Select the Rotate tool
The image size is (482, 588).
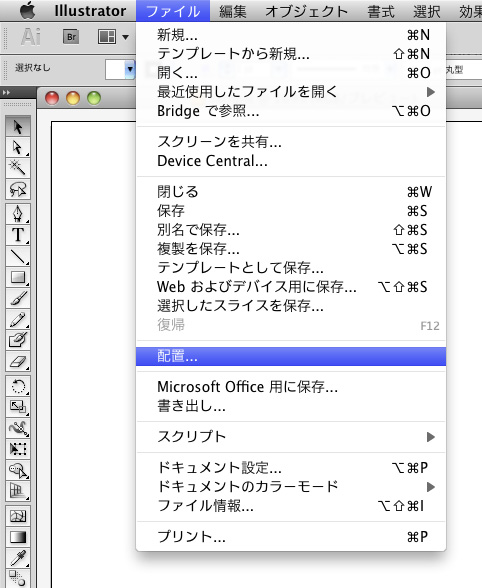point(18,386)
